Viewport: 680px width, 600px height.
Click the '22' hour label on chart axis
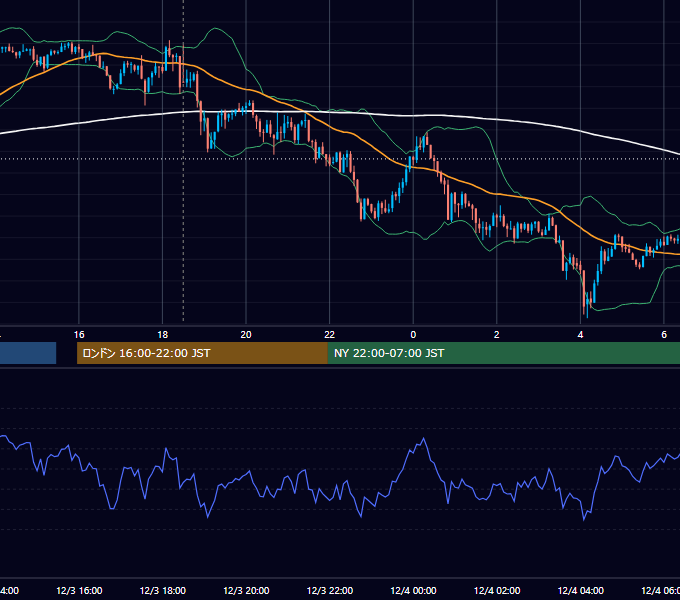330,335
